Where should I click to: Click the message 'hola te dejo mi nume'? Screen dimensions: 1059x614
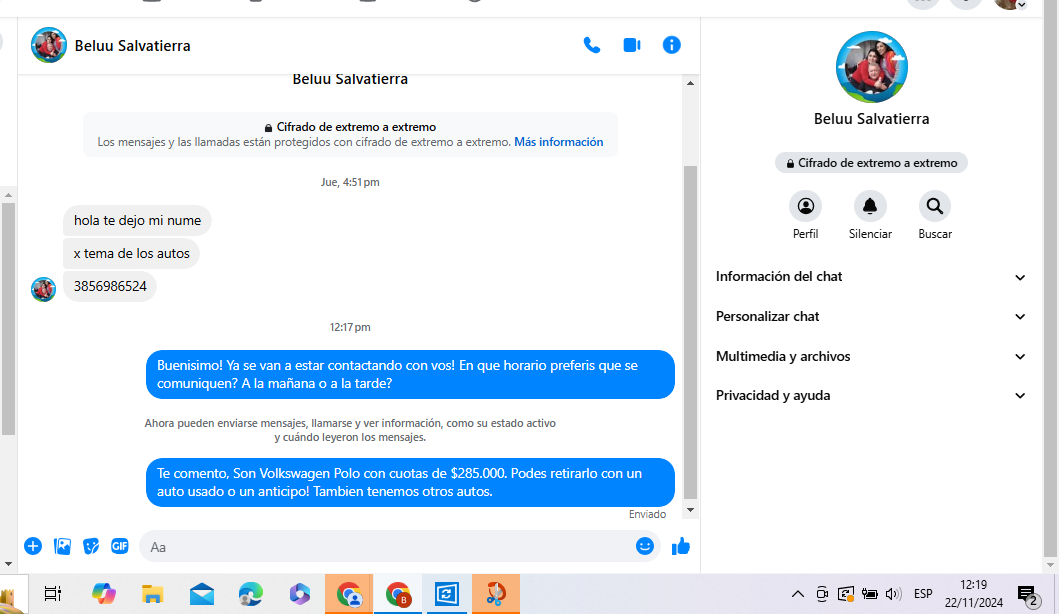pyautogui.click(x=137, y=220)
